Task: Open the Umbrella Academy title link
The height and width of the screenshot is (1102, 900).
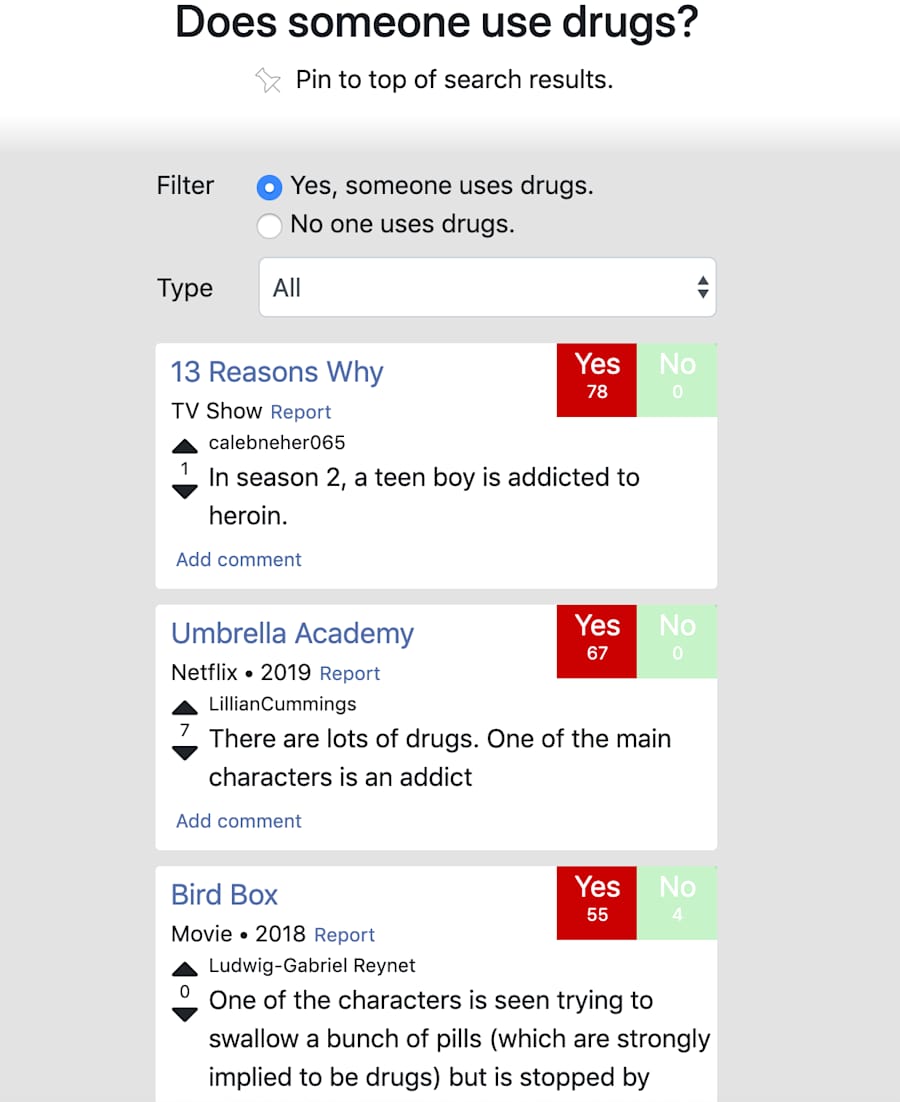Action: point(292,633)
